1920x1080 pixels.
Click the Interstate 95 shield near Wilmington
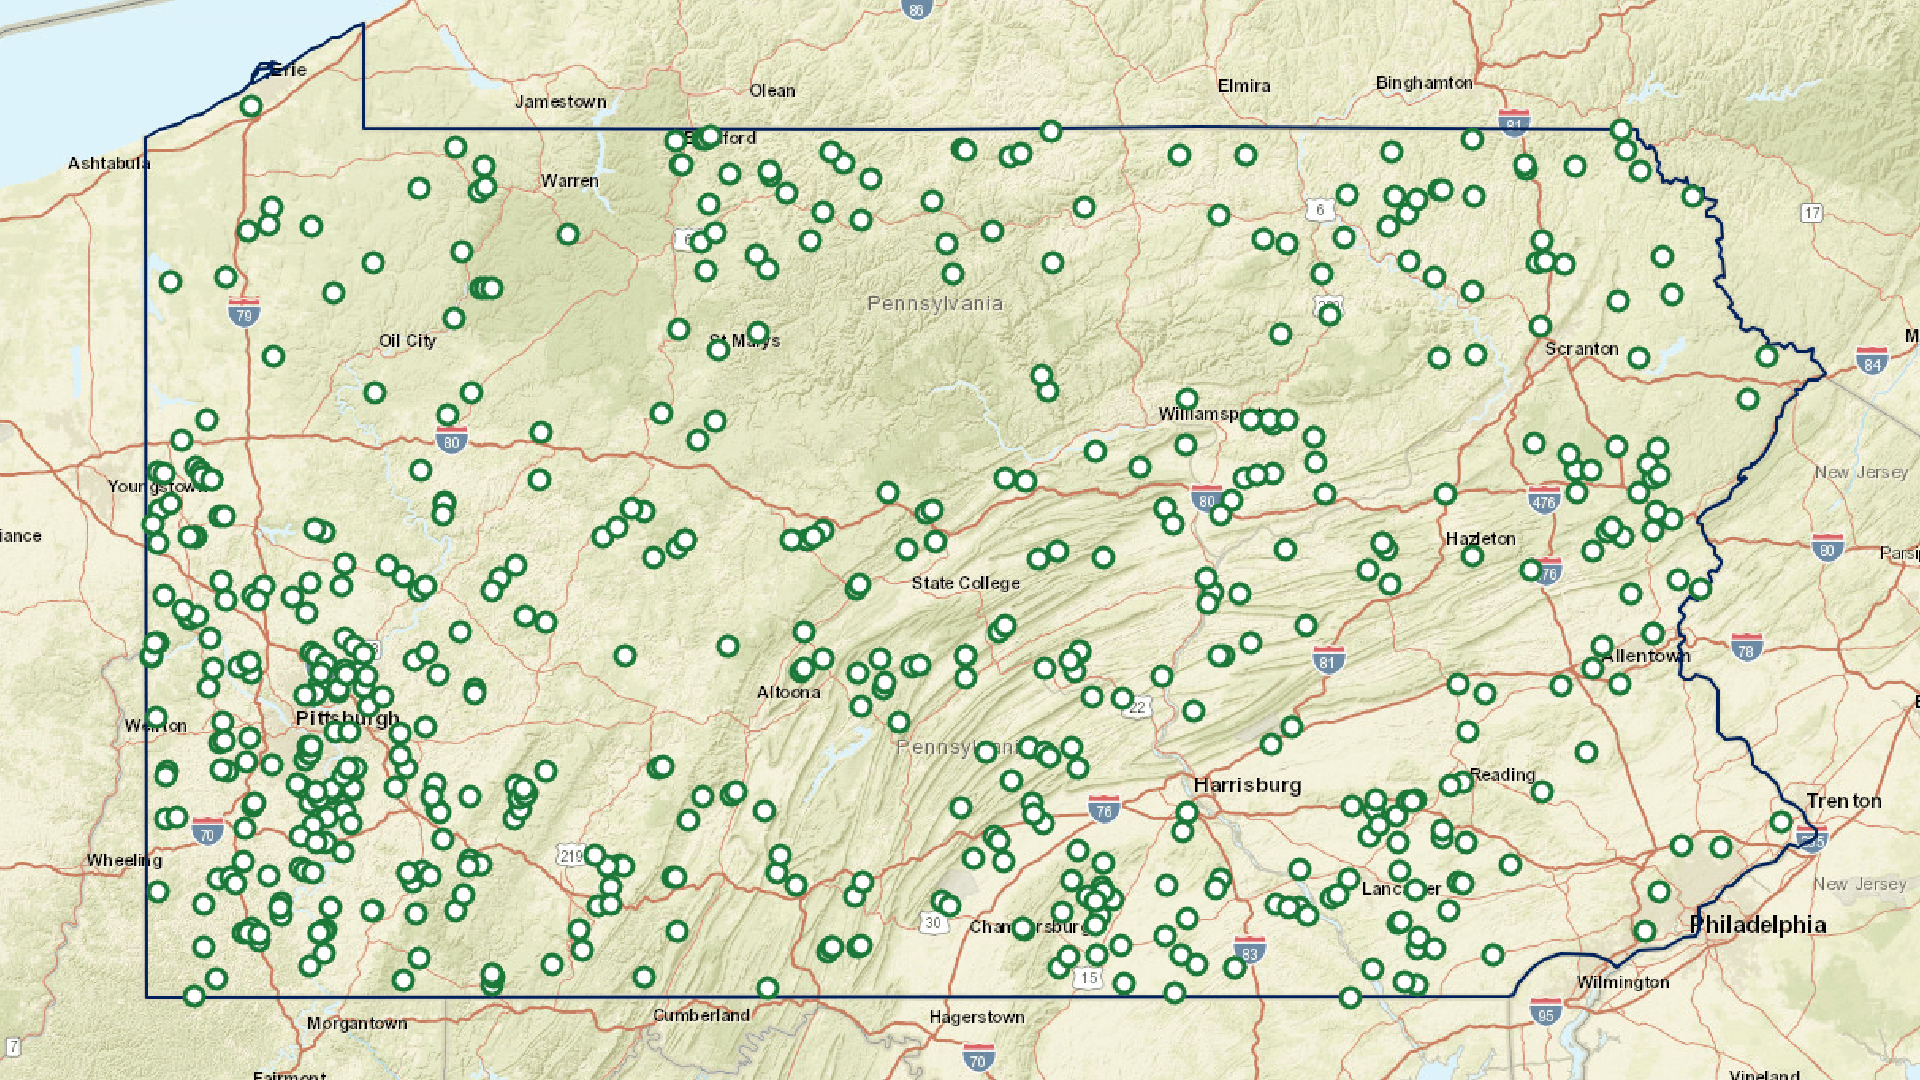1546,1012
